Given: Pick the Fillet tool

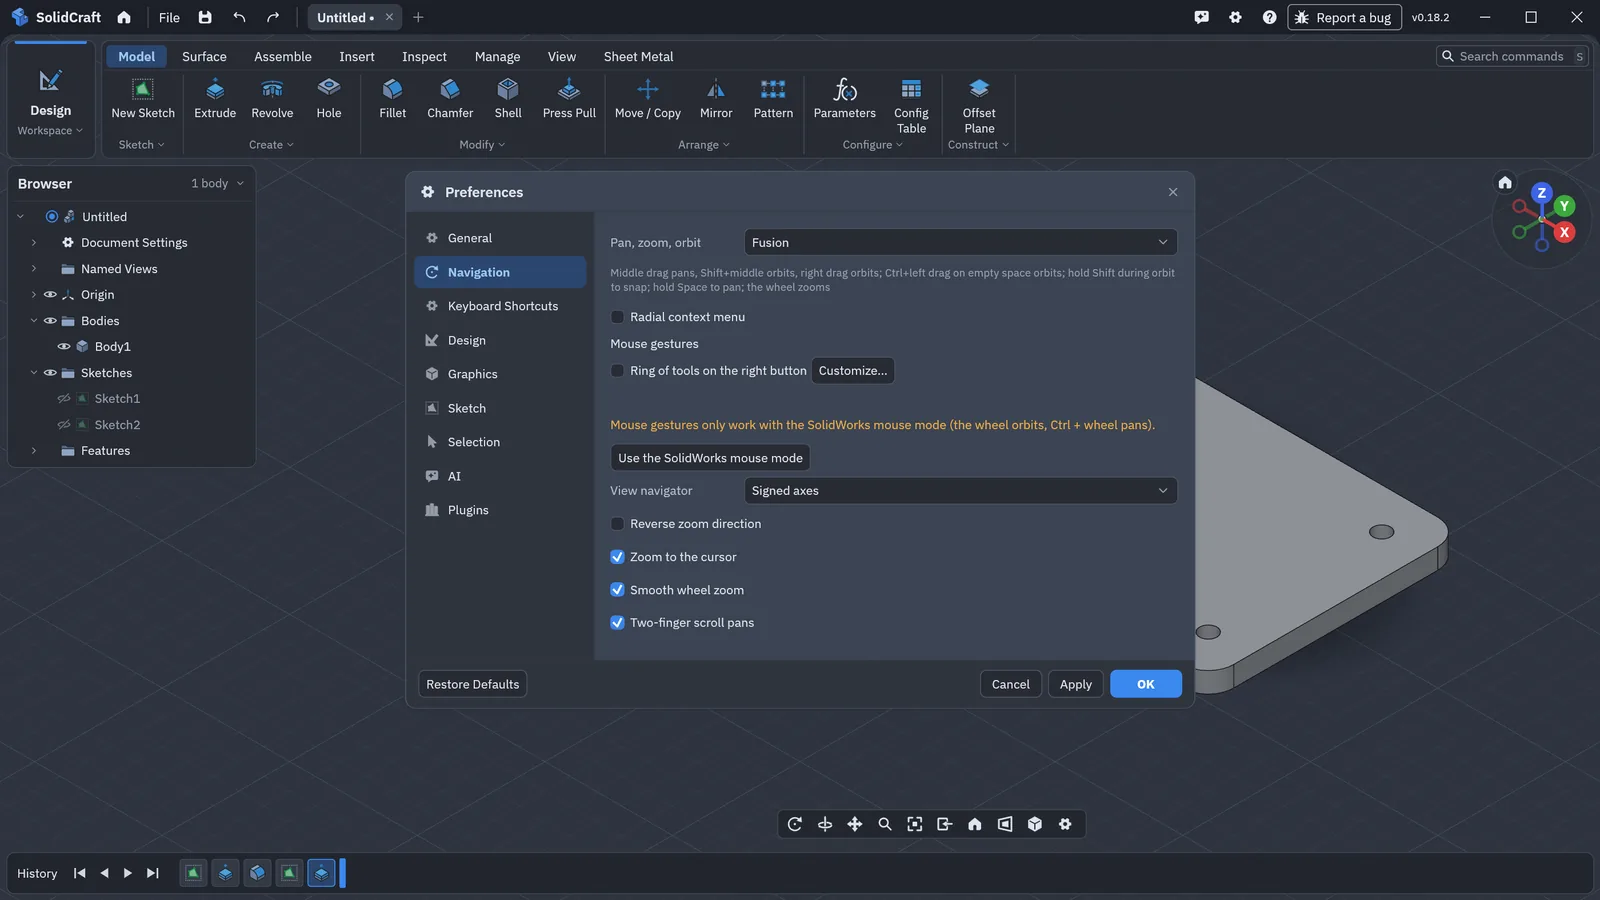Looking at the screenshot, I should tap(393, 99).
